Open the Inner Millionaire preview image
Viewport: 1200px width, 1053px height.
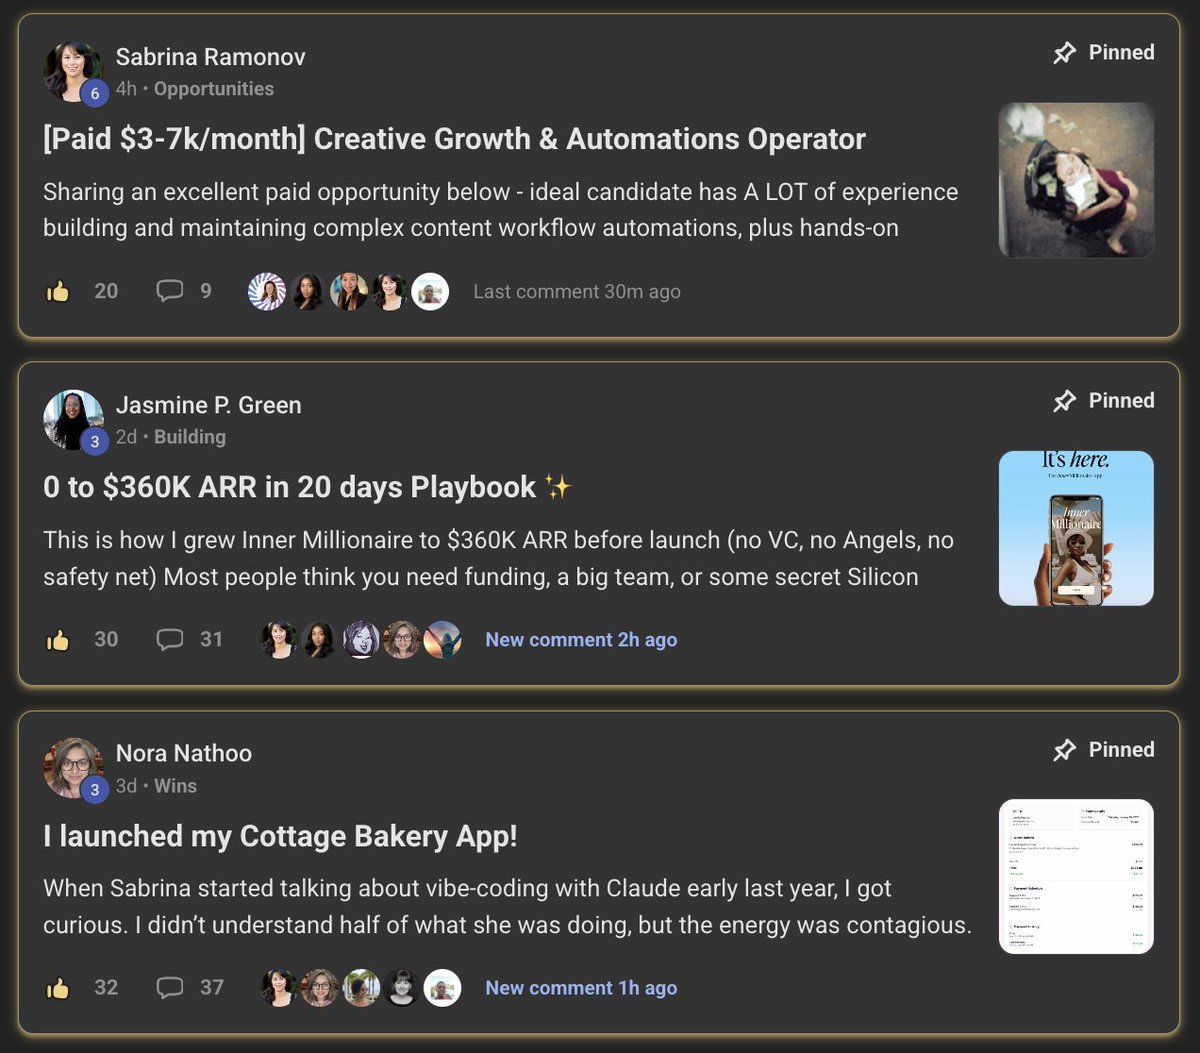(x=1076, y=527)
